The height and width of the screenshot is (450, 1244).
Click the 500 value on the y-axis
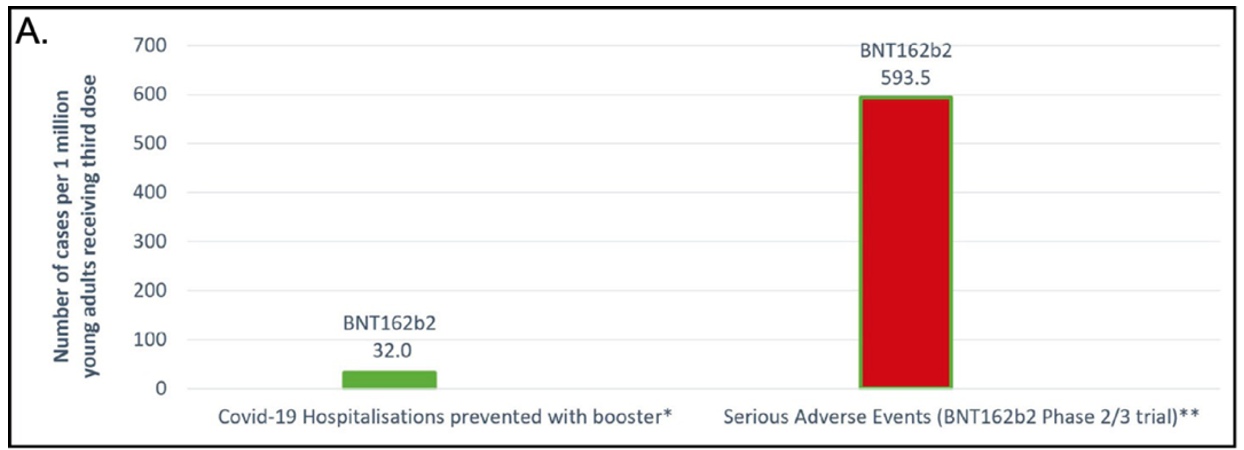click(148, 144)
